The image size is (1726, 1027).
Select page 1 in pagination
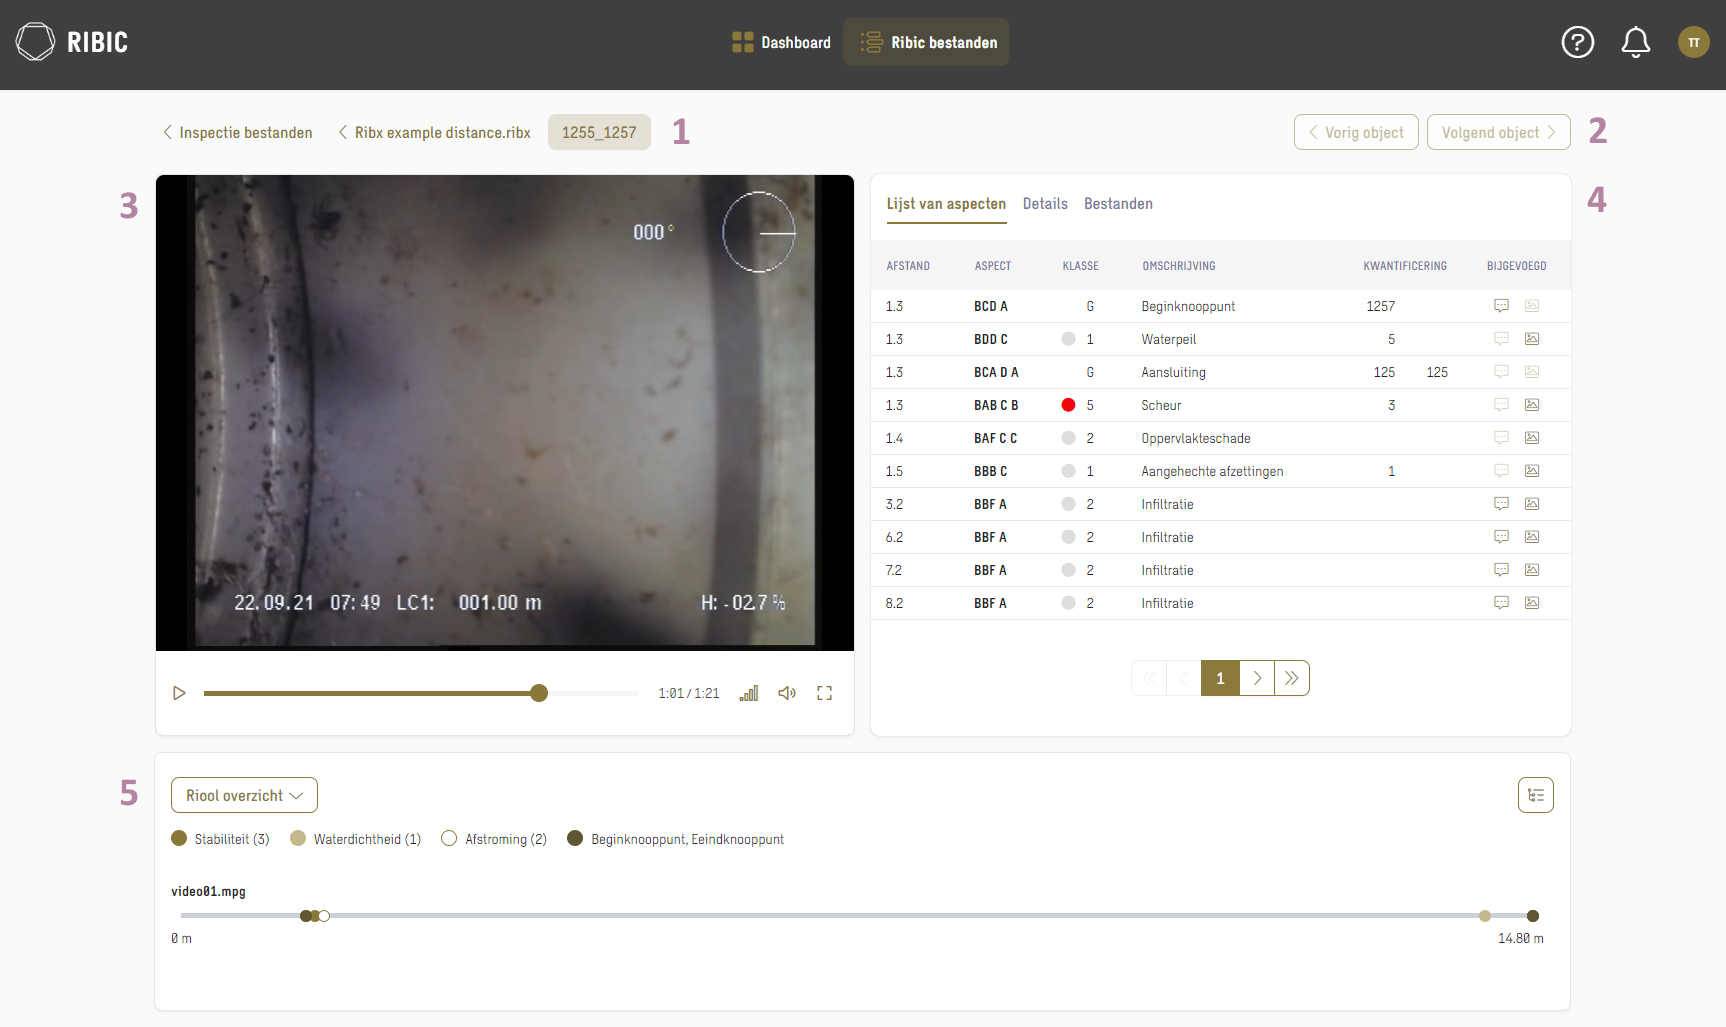click(x=1220, y=678)
